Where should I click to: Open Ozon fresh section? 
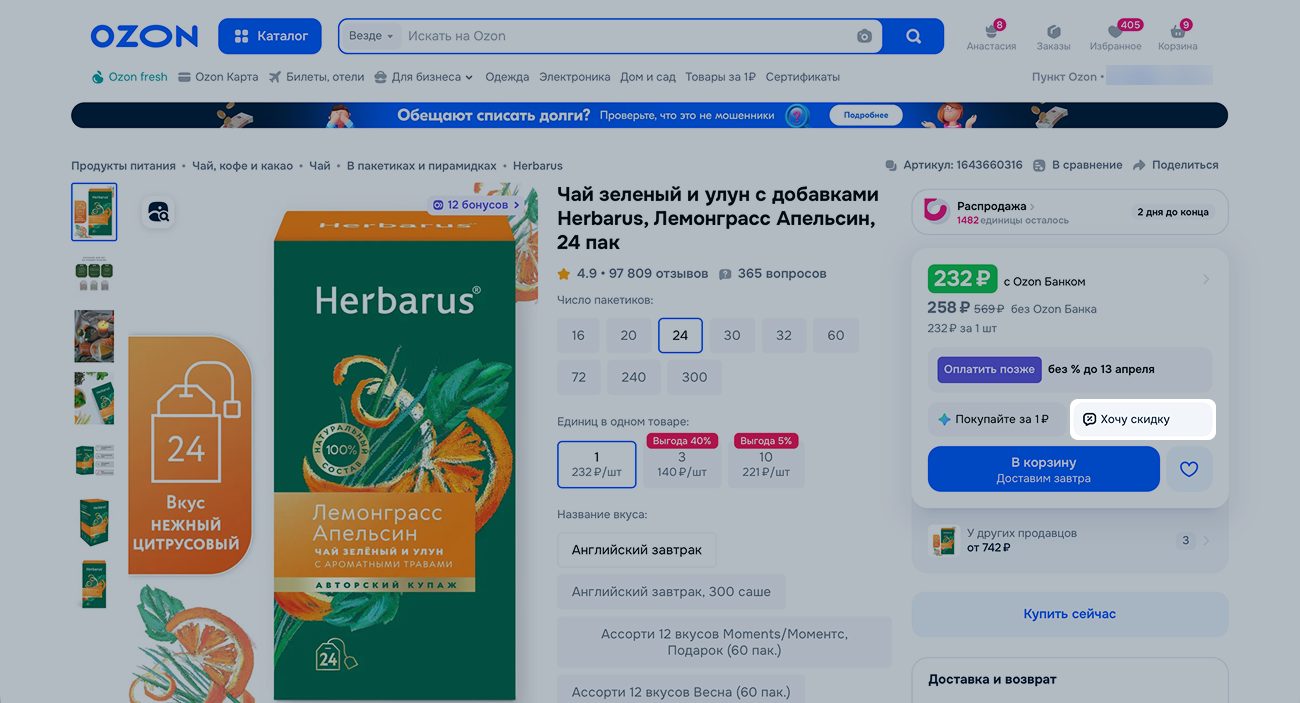click(x=129, y=77)
